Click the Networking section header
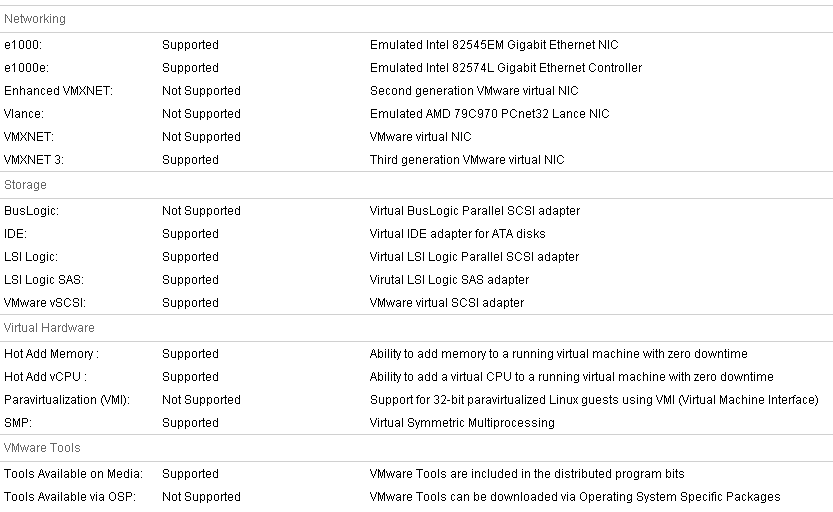The height and width of the screenshot is (512, 833). pos(35,19)
